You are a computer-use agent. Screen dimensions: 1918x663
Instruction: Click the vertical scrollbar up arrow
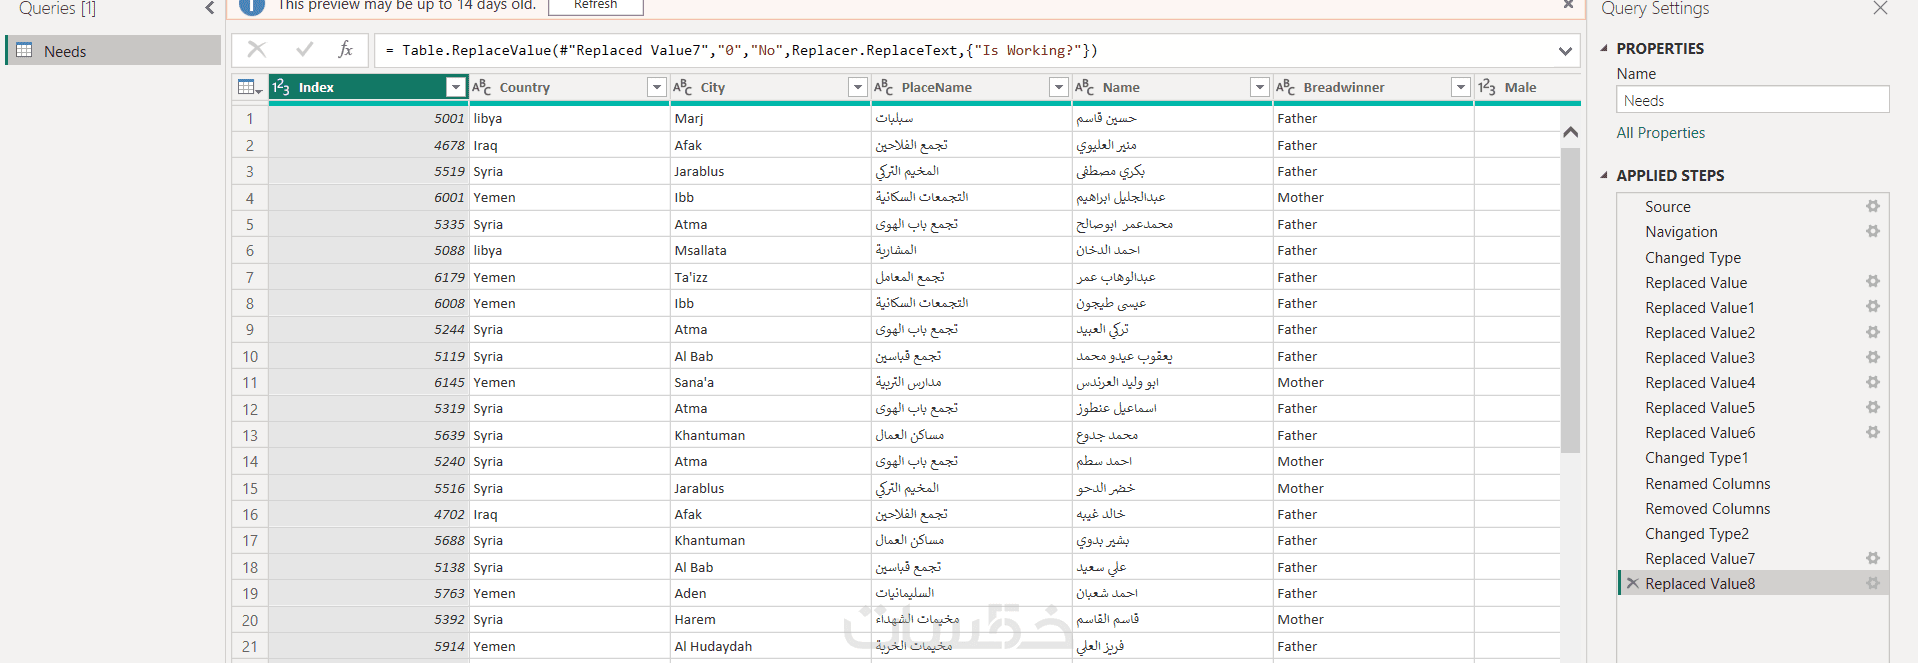point(1570,132)
